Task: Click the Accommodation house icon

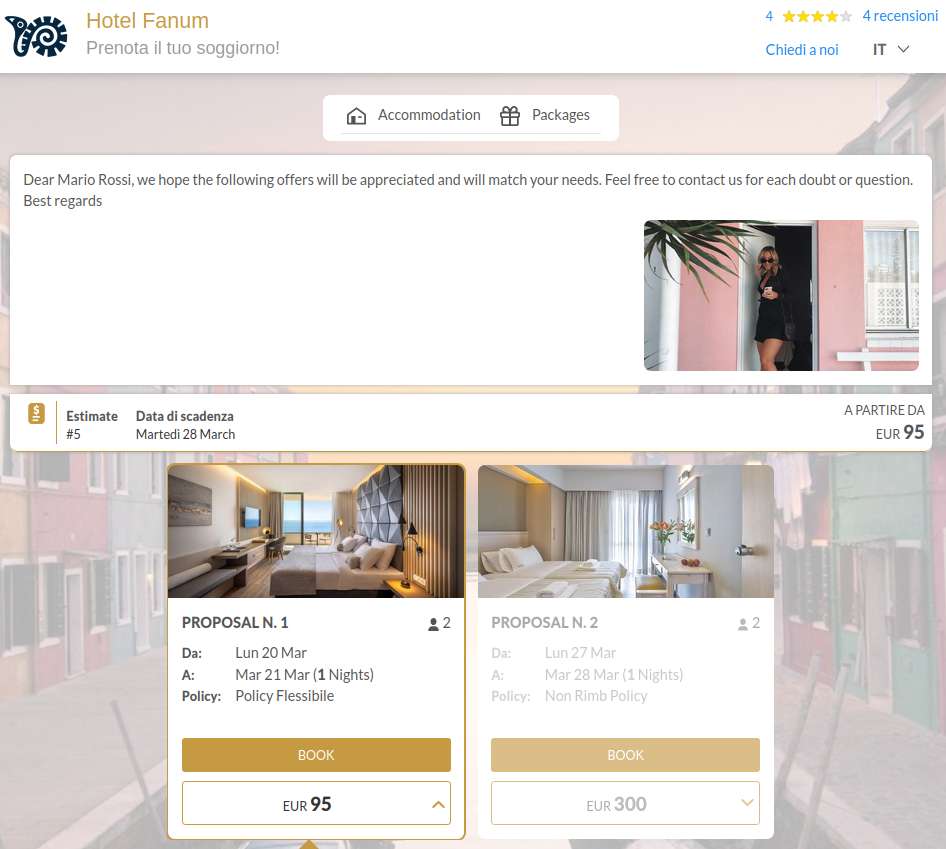Action: tap(356, 115)
